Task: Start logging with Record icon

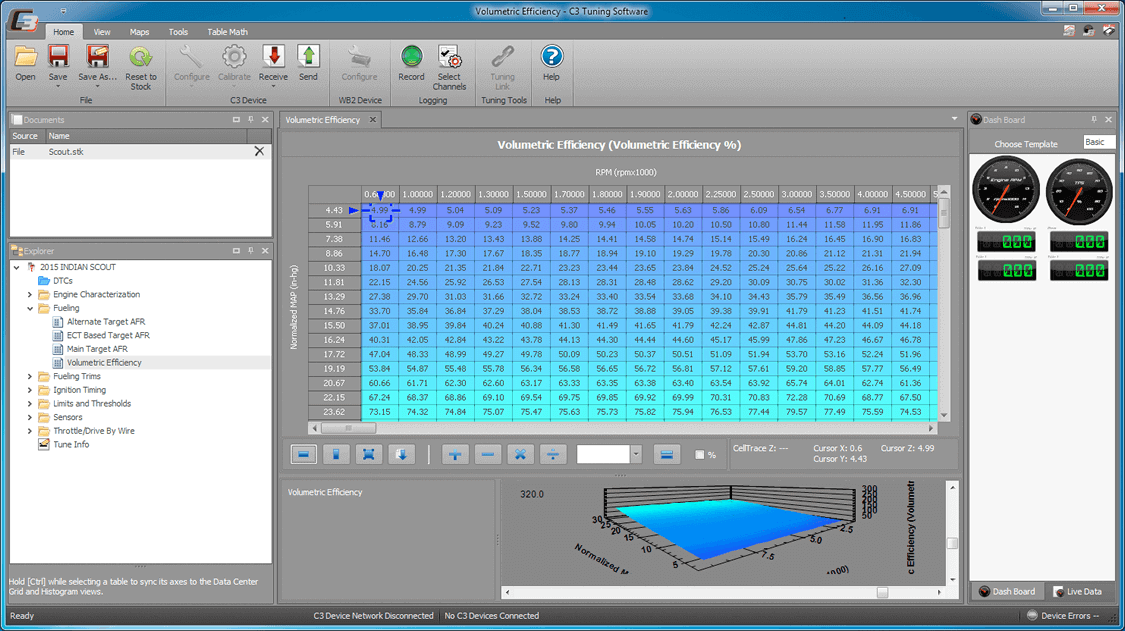Action: (x=412, y=57)
